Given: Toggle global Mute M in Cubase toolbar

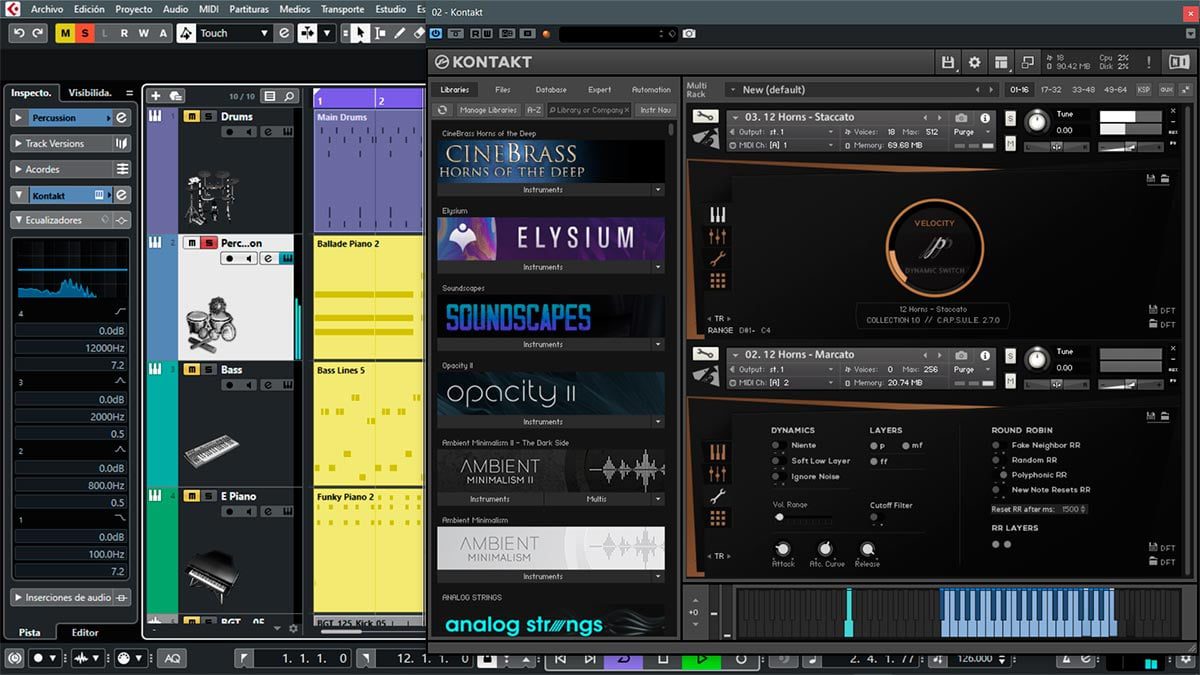Looking at the screenshot, I should [x=66, y=33].
